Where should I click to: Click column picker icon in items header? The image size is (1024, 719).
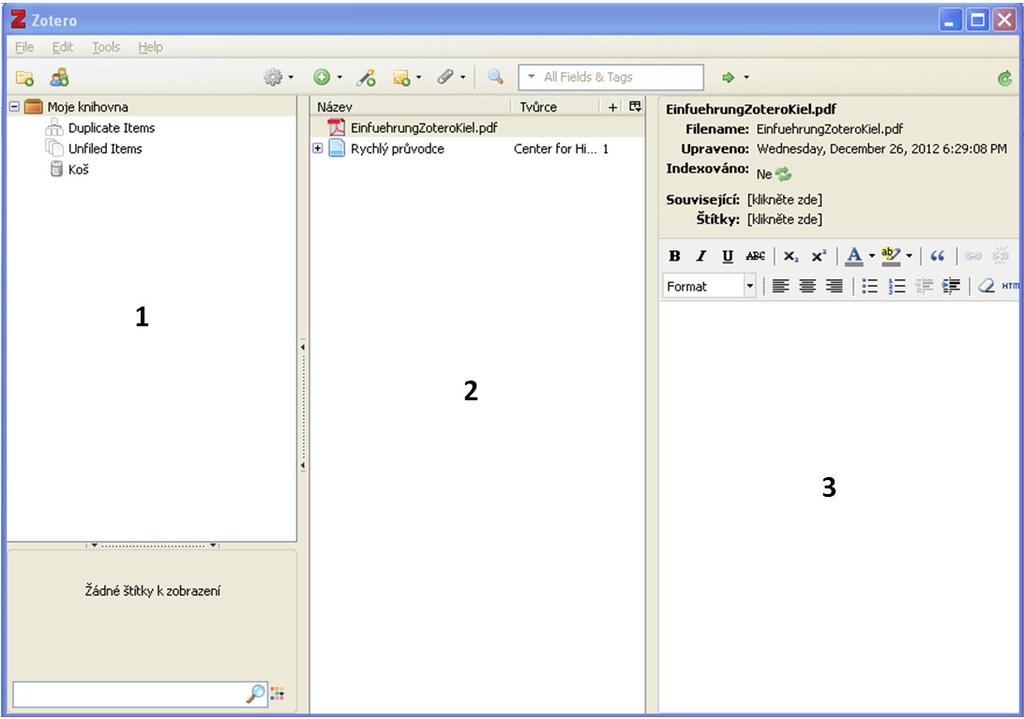tap(635, 106)
